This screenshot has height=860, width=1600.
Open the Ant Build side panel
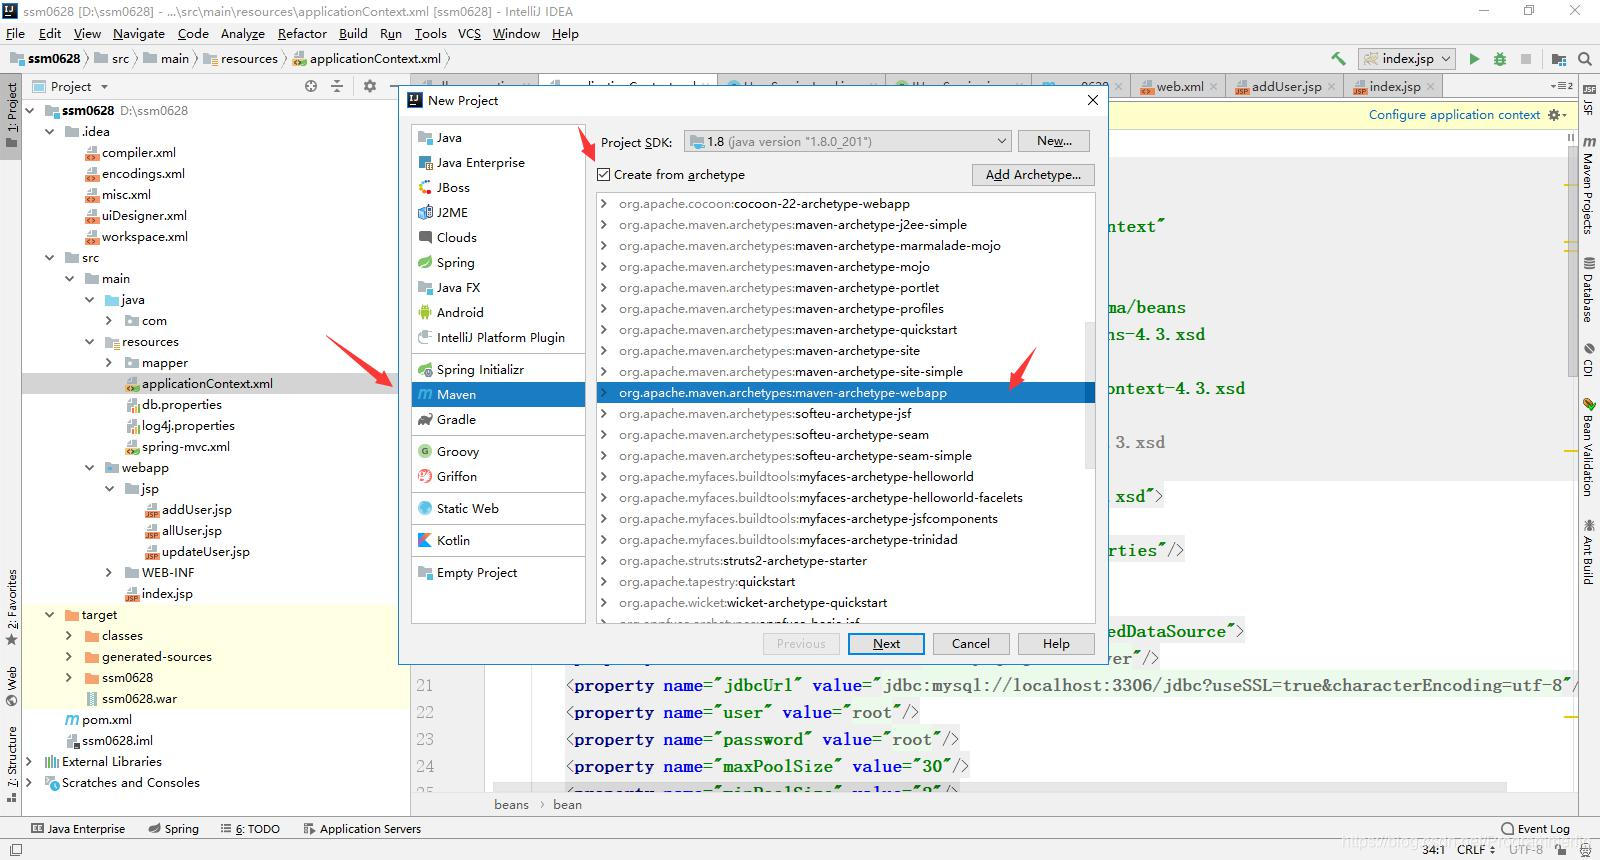click(1587, 551)
